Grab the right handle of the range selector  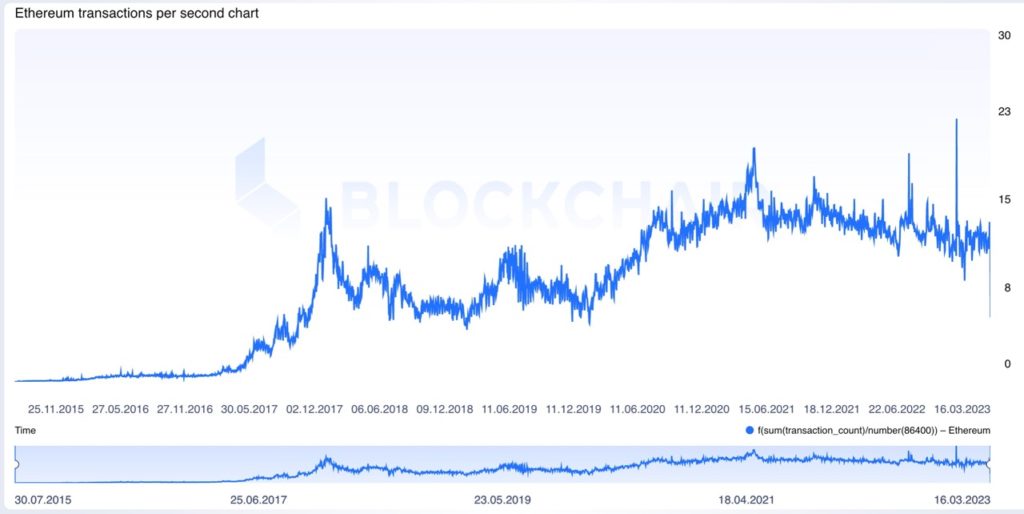990,464
